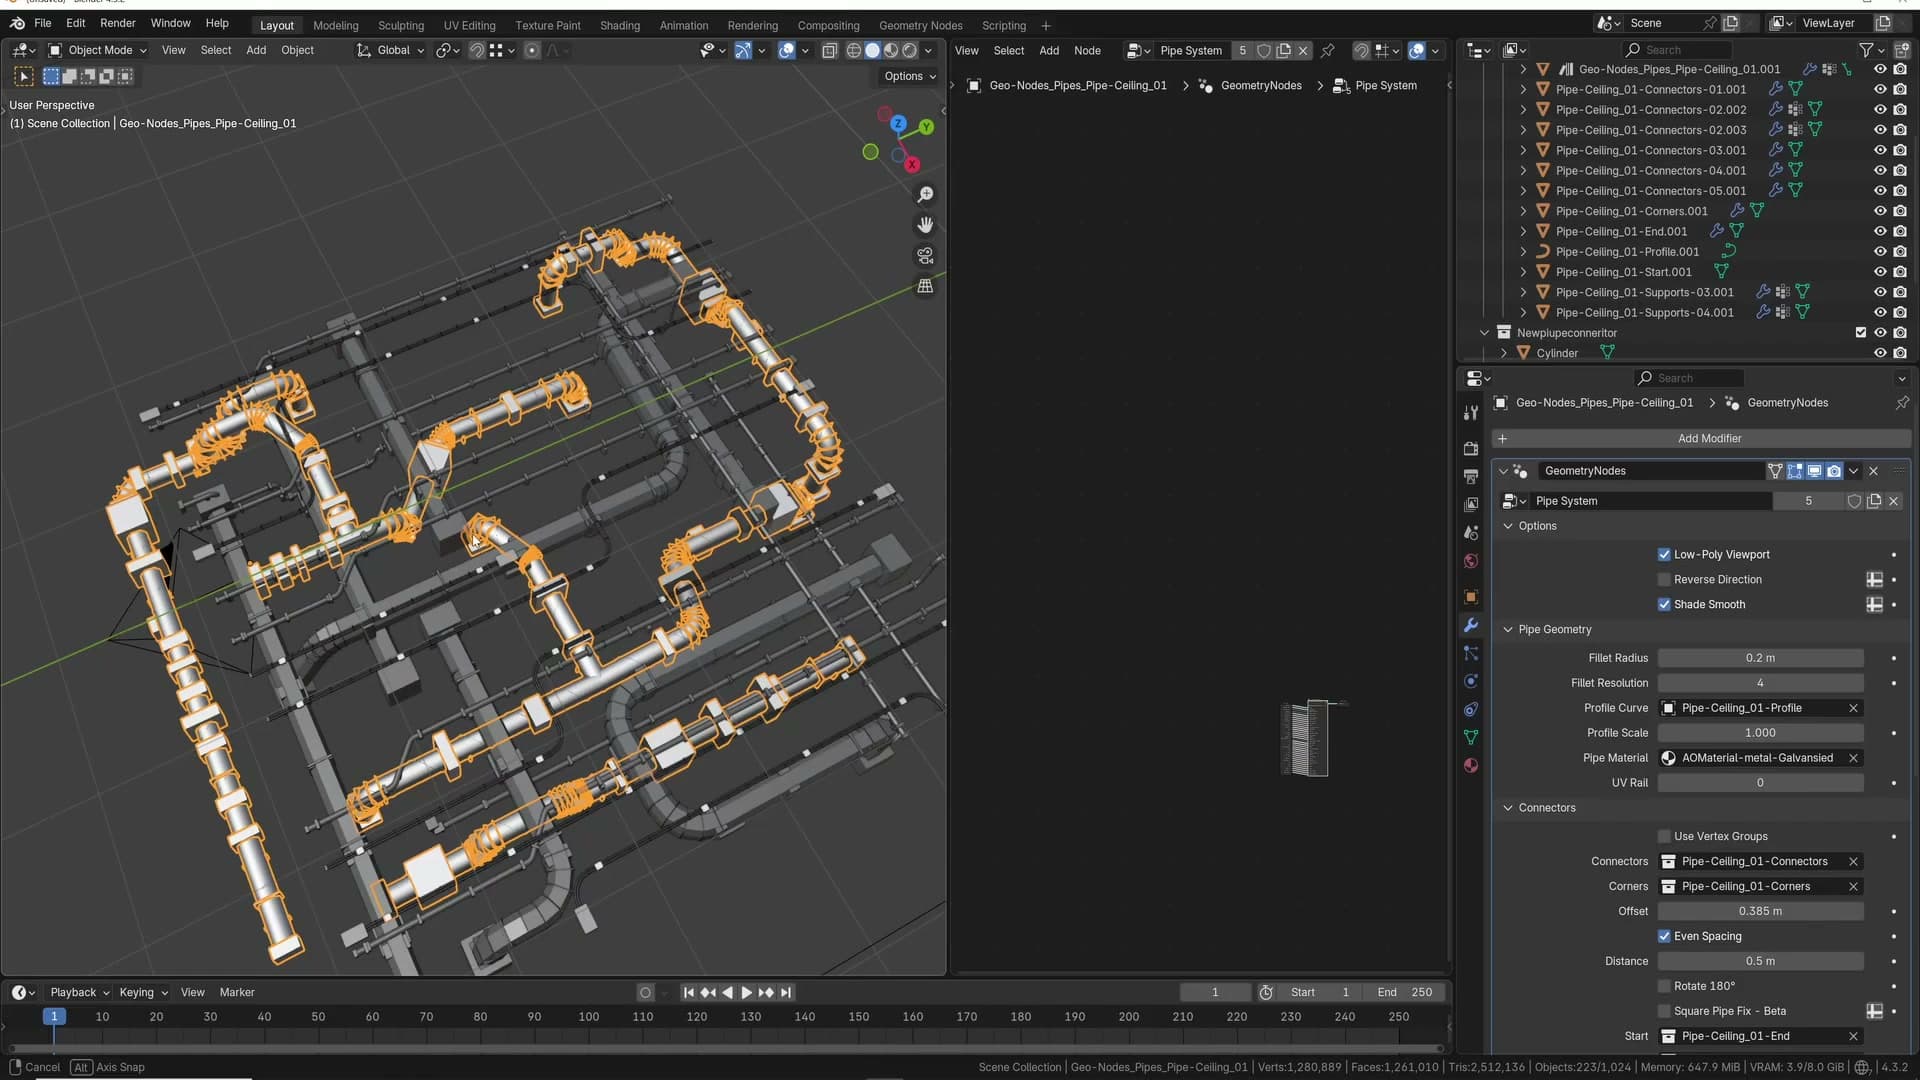Image resolution: width=1920 pixels, height=1080 pixels.
Task: Jump to the timeline start frame
Action: click(x=688, y=993)
